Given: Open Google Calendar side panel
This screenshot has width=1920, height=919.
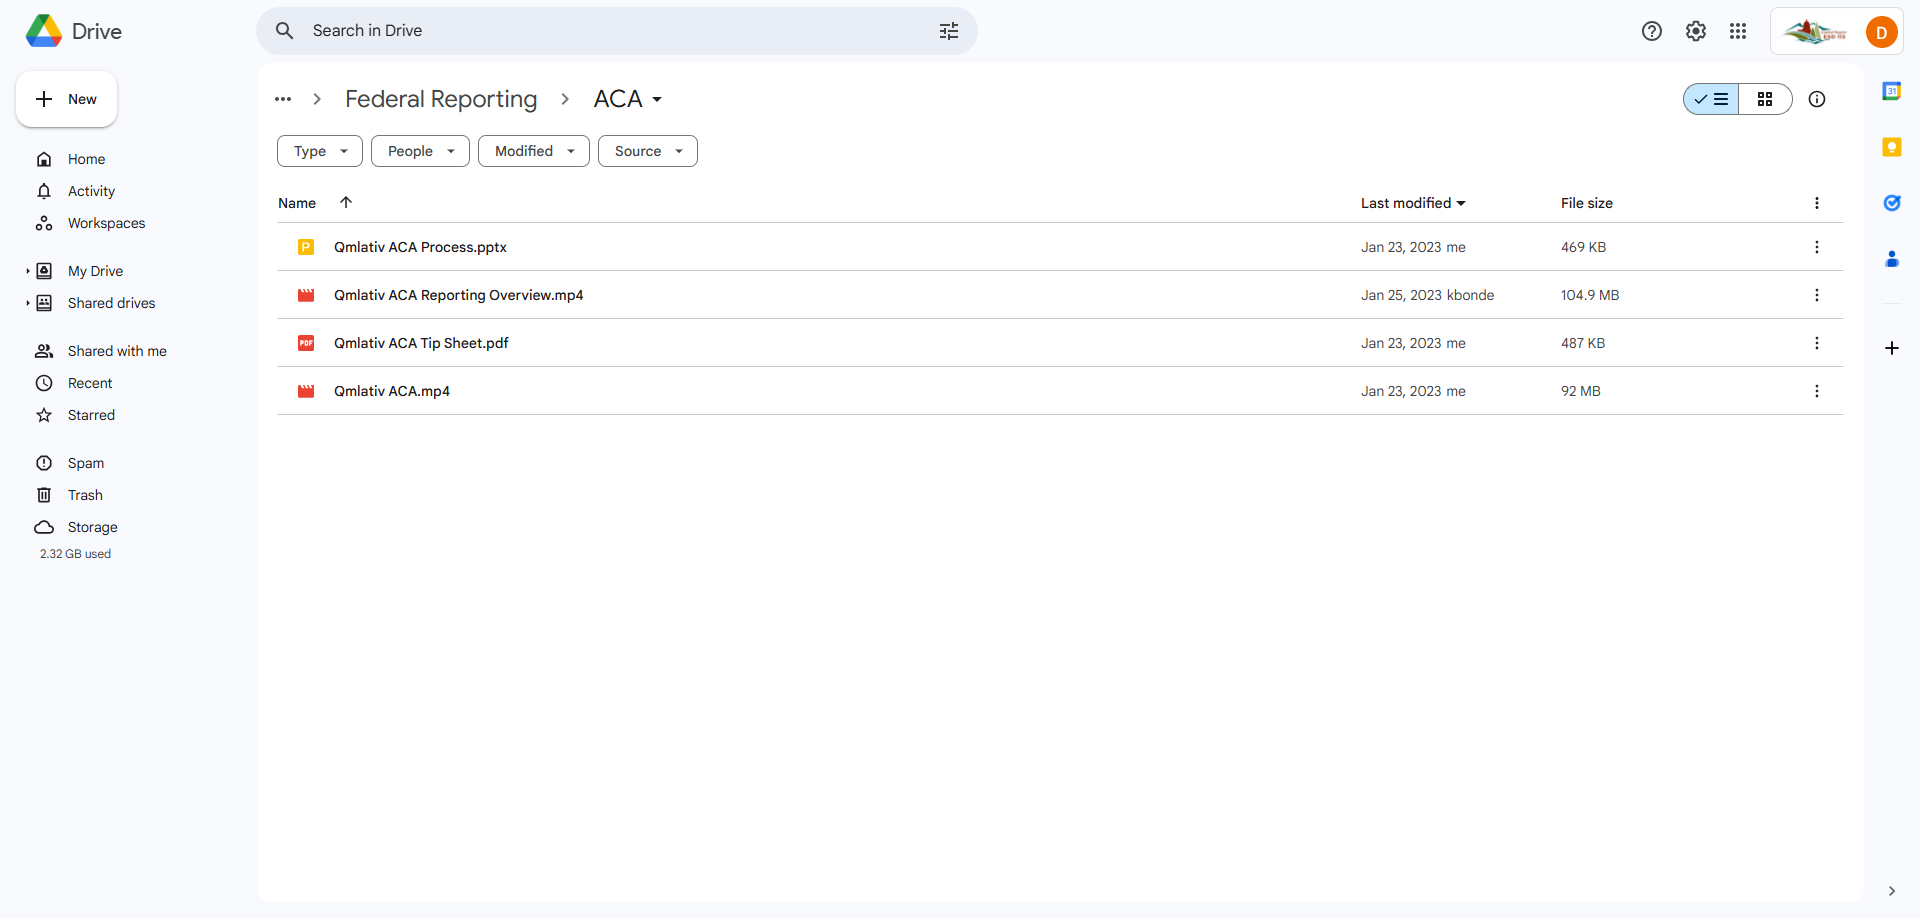Looking at the screenshot, I should tap(1891, 91).
